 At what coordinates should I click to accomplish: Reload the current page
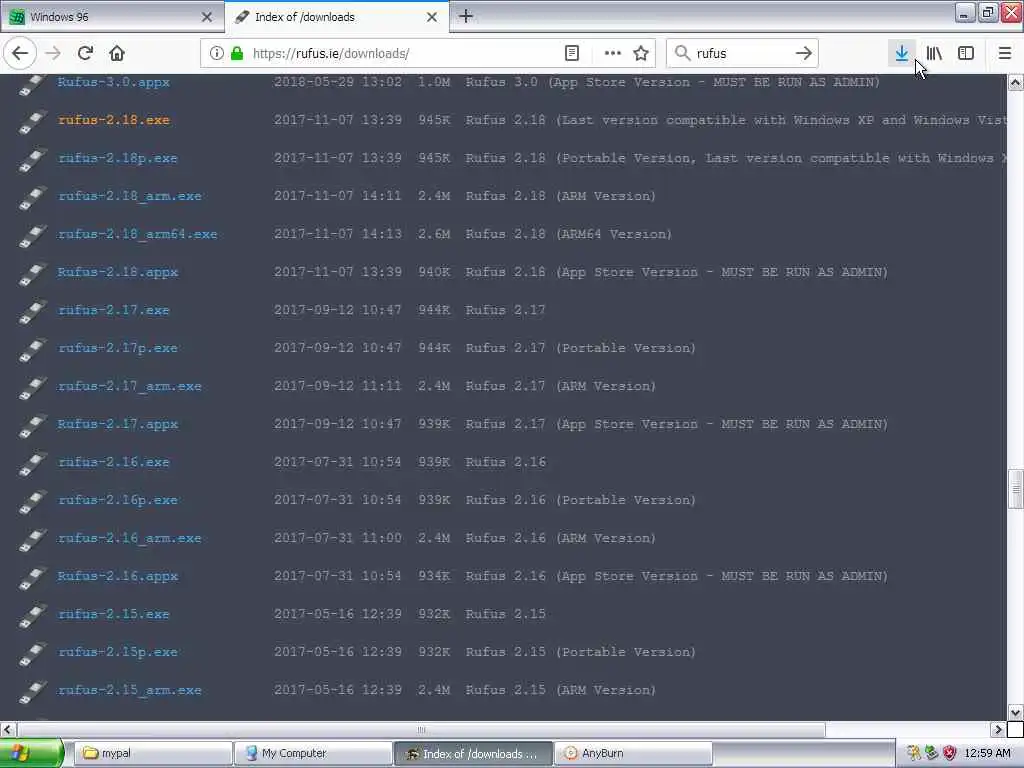pos(85,54)
